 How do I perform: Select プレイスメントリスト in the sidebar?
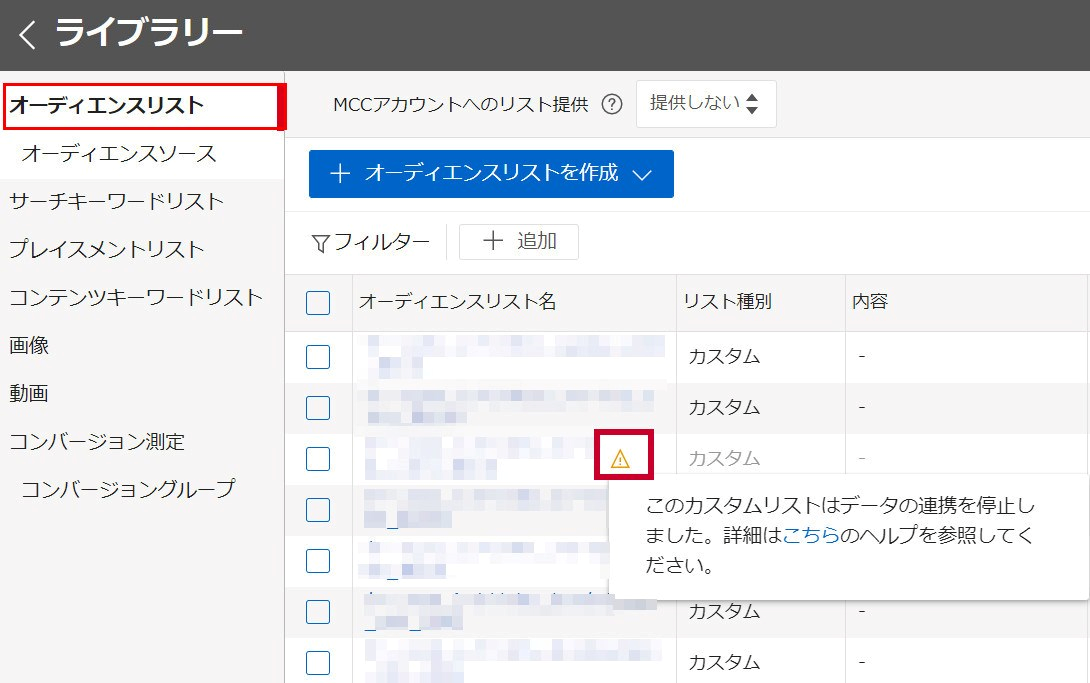[x=106, y=249]
